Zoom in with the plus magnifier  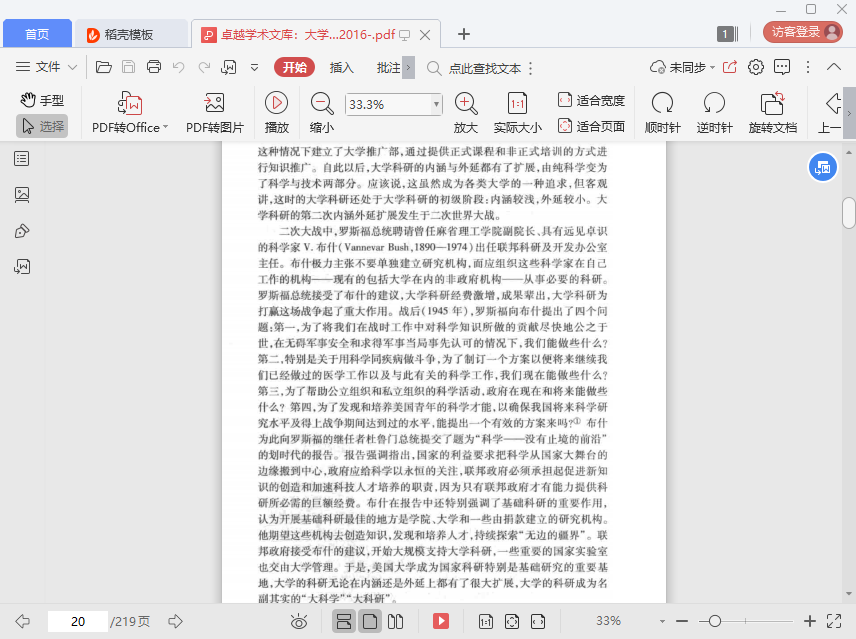click(466, 113)
